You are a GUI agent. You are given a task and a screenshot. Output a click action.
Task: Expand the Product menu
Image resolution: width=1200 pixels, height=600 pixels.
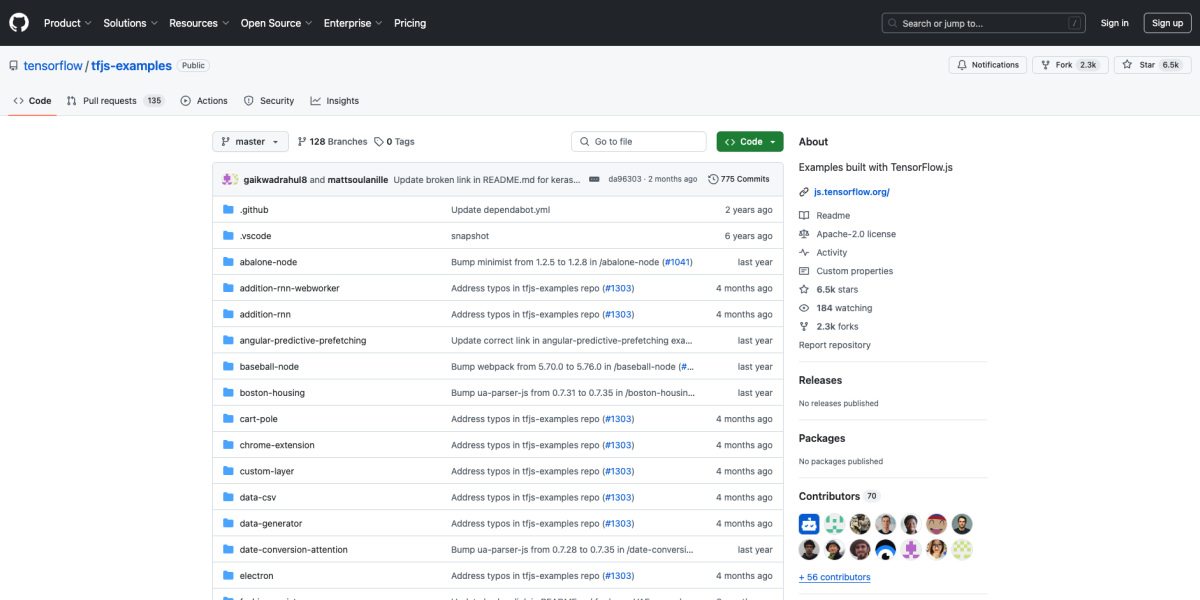[67, 23]
